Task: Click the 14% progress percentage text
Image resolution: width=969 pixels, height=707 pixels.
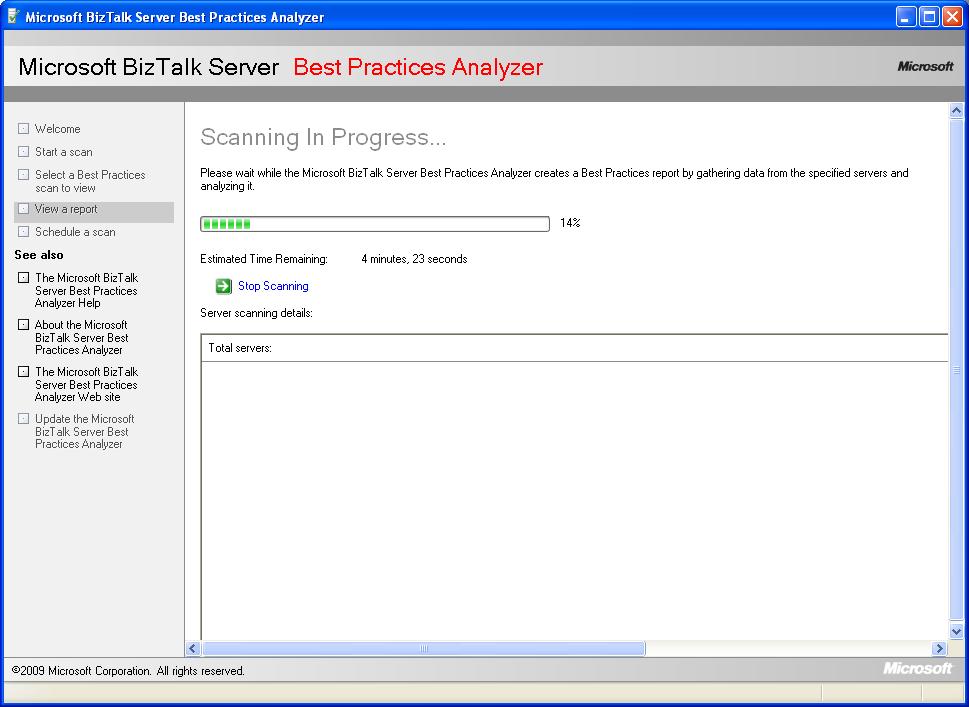Action: tap(570, 223)
